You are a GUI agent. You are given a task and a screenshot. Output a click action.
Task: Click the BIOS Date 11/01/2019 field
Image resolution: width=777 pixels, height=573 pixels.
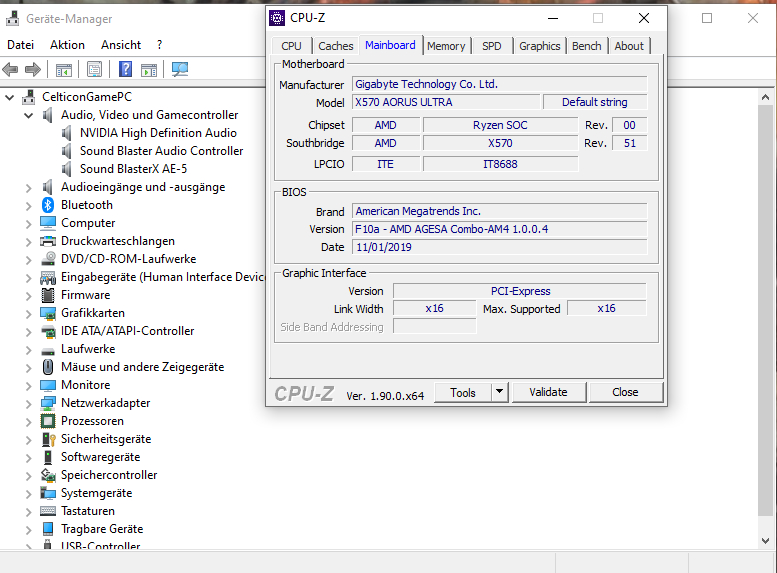click(x=500, y=247)
